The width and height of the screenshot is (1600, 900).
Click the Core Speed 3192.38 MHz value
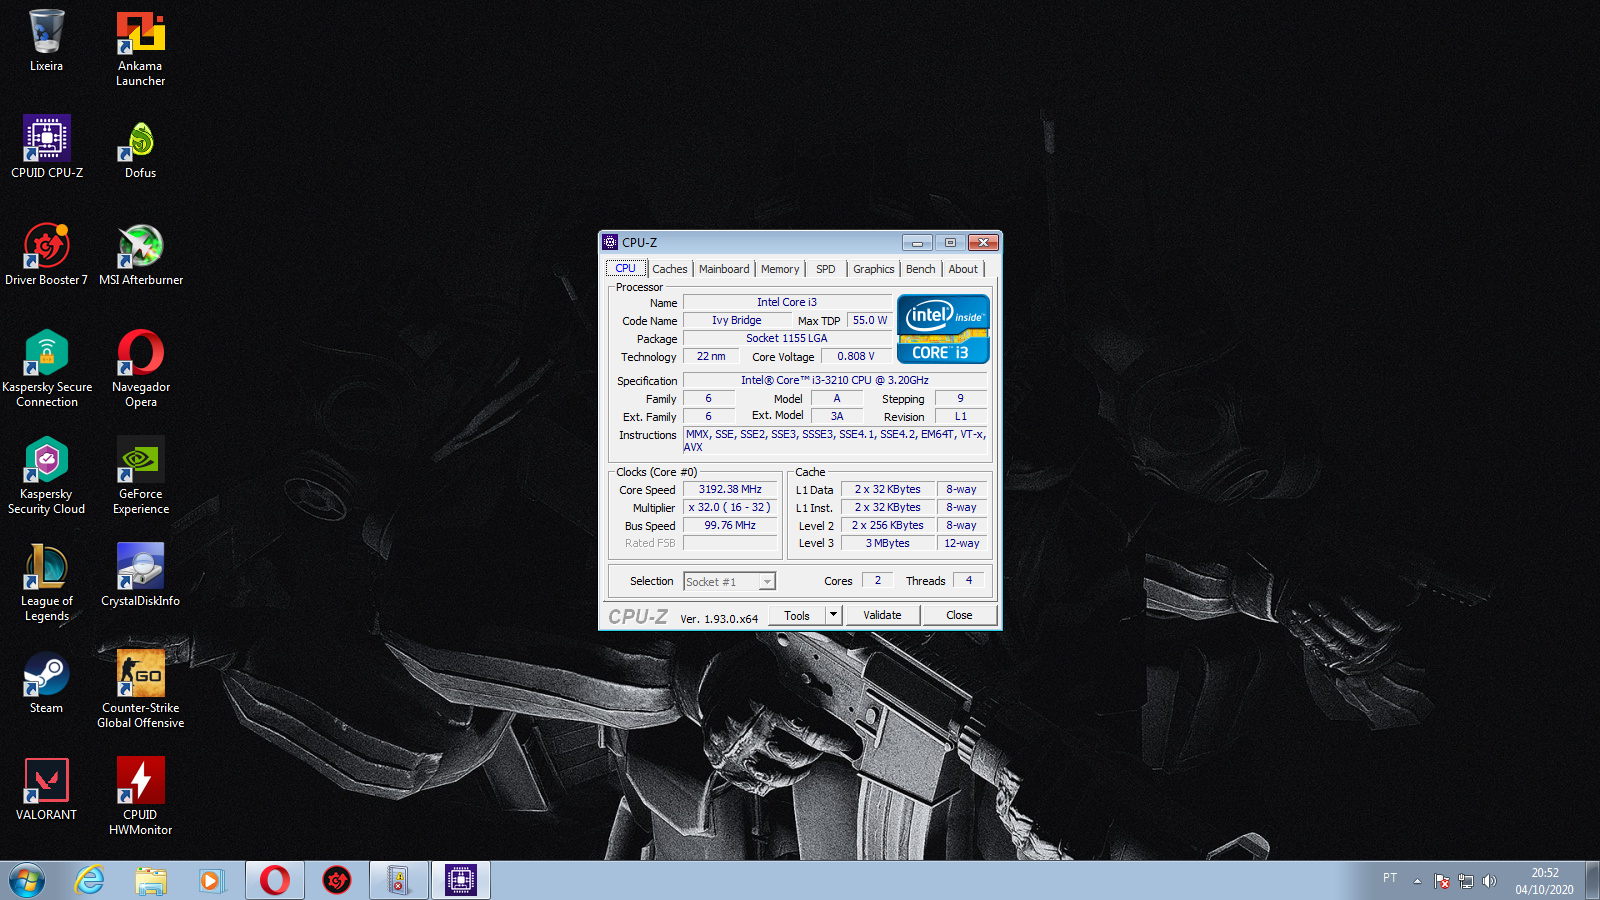coord(730,489)
